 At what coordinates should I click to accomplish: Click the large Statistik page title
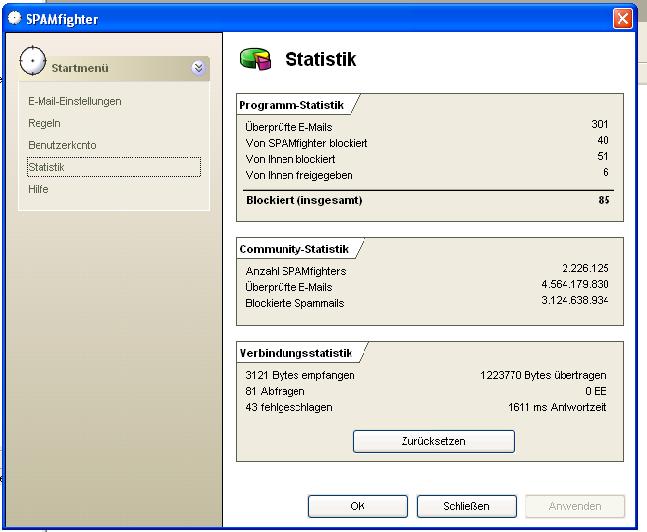[321, 59]
